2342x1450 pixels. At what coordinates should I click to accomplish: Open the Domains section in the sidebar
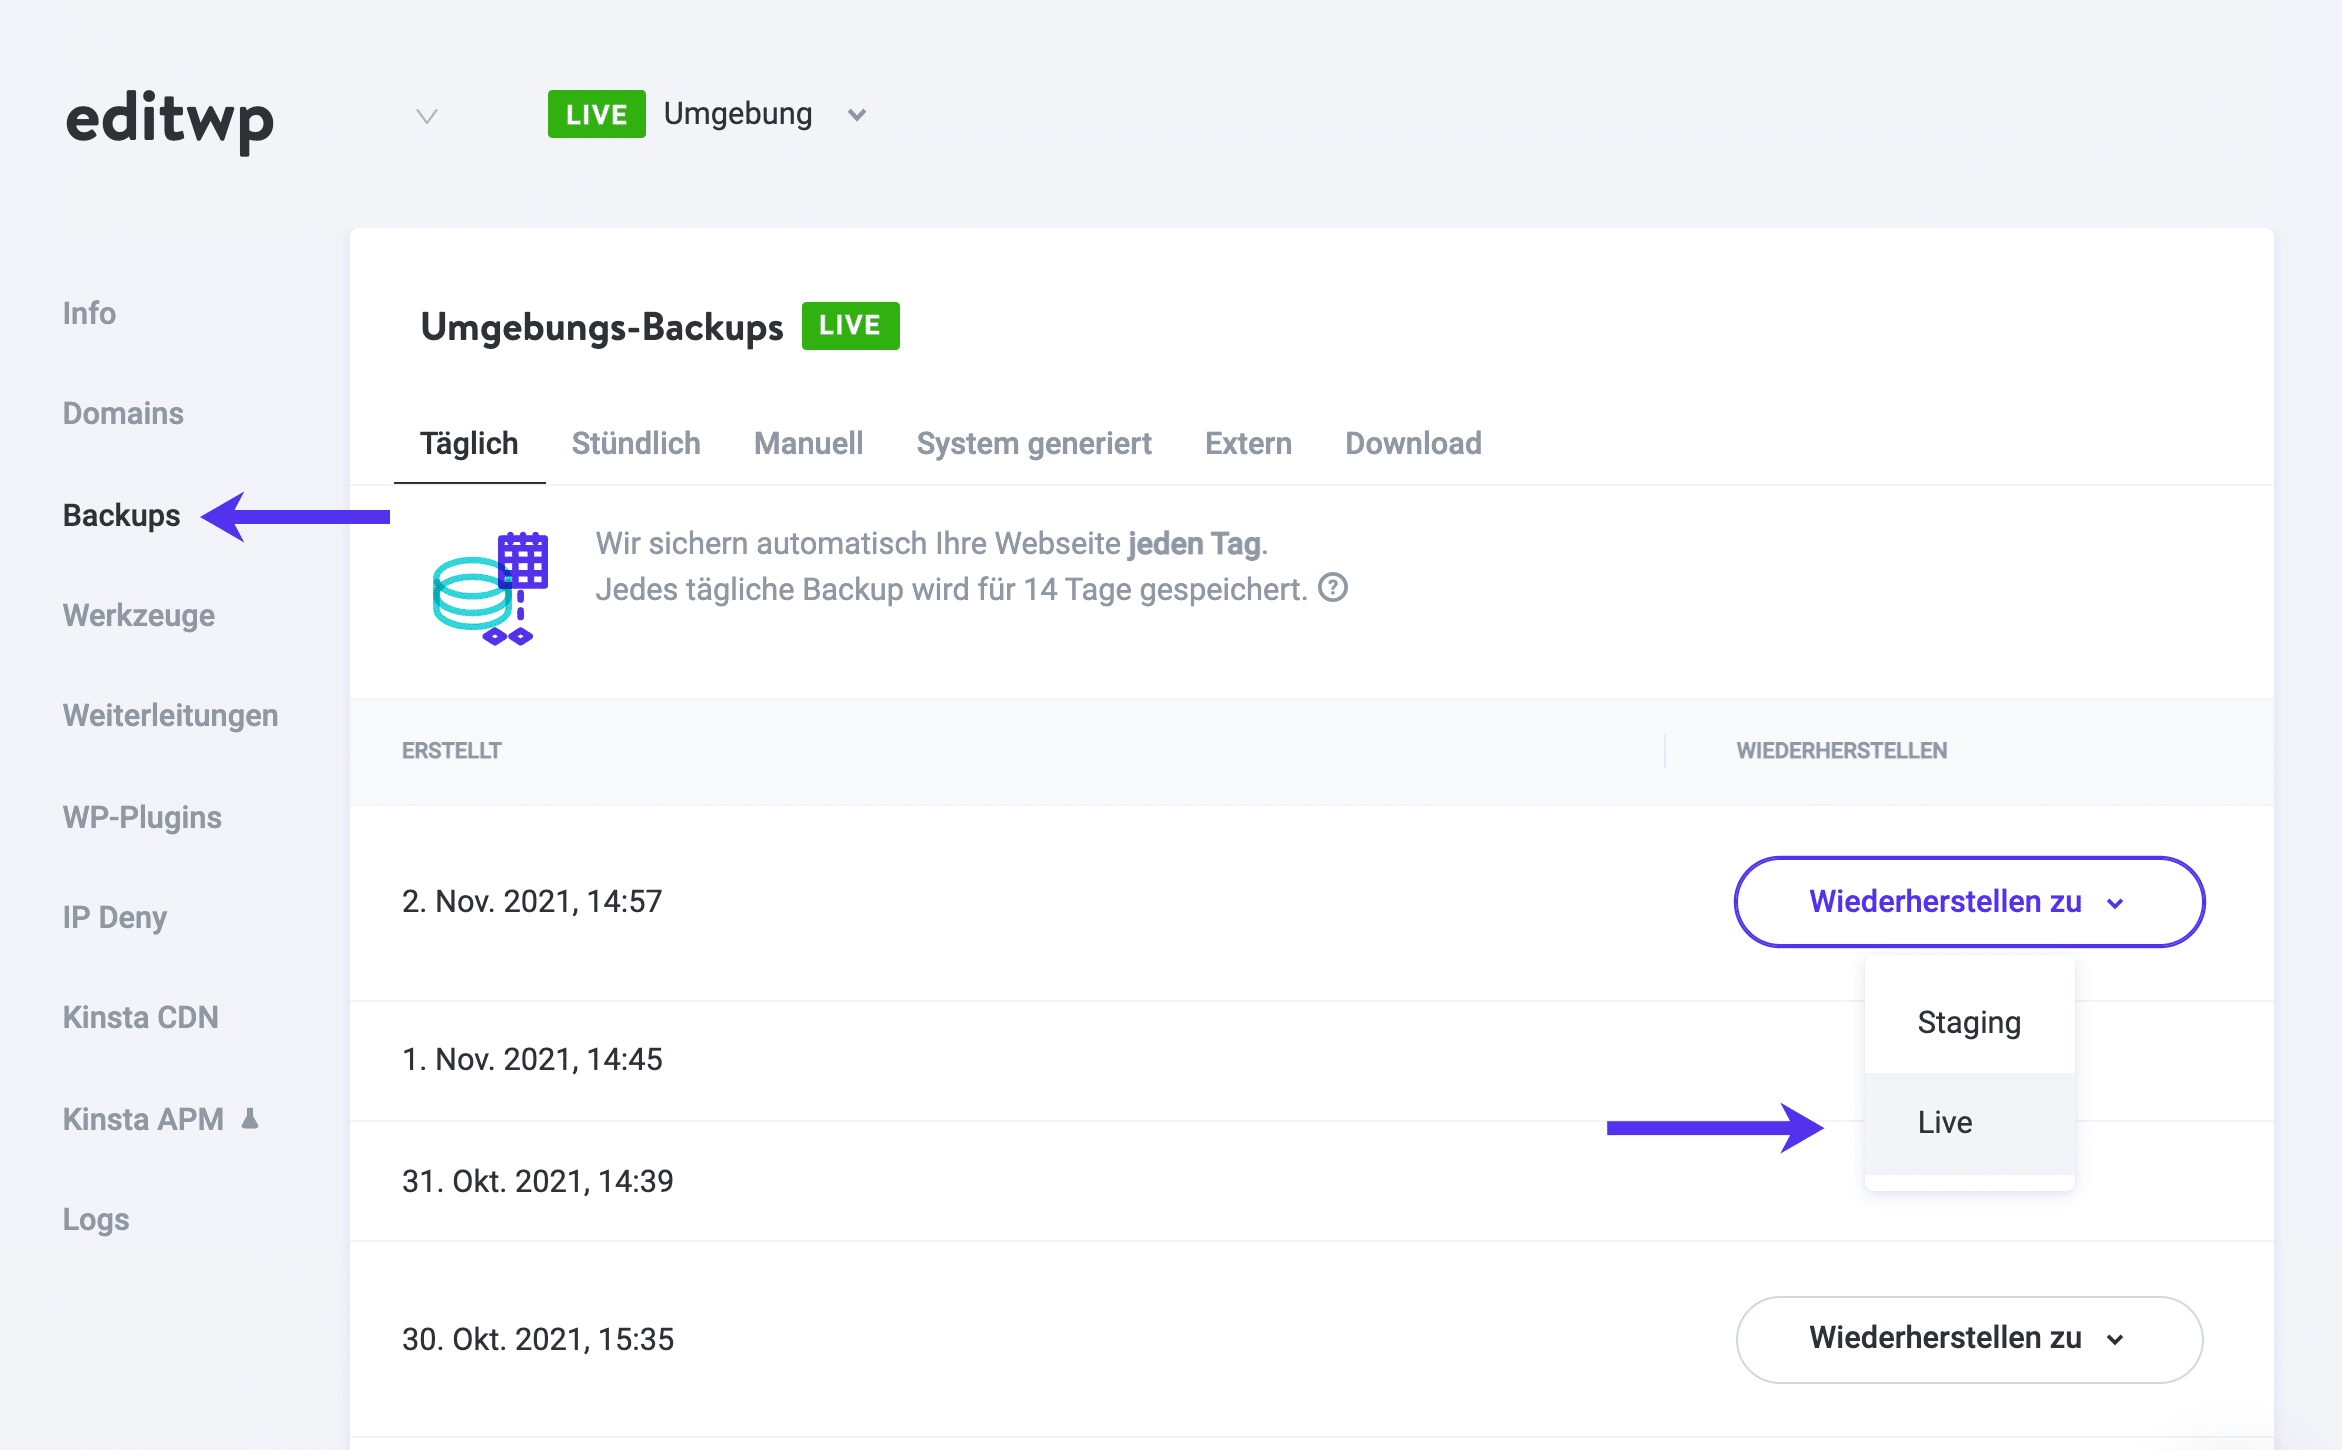coord(123,413)
